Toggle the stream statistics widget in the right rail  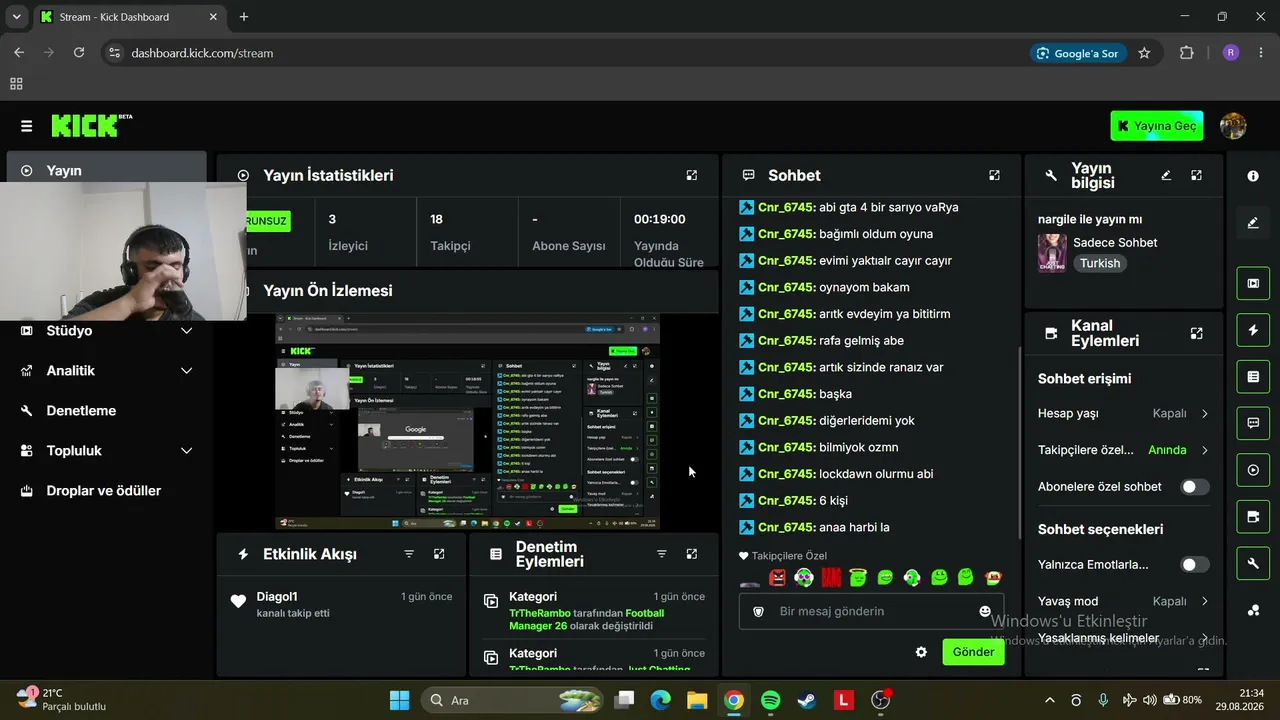[x=1253, y=470]
